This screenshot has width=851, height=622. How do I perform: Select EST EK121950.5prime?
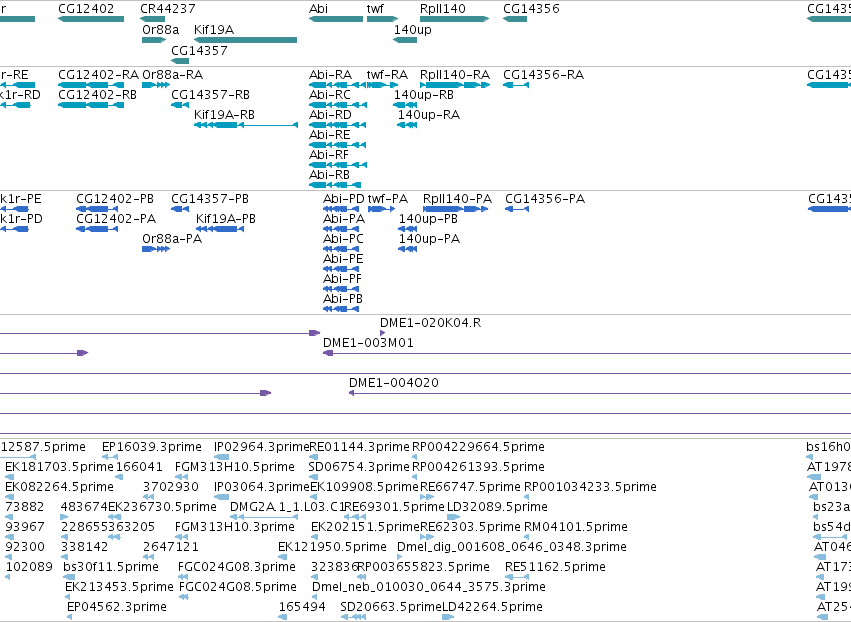pyautogui.click(x=282, y=557)
